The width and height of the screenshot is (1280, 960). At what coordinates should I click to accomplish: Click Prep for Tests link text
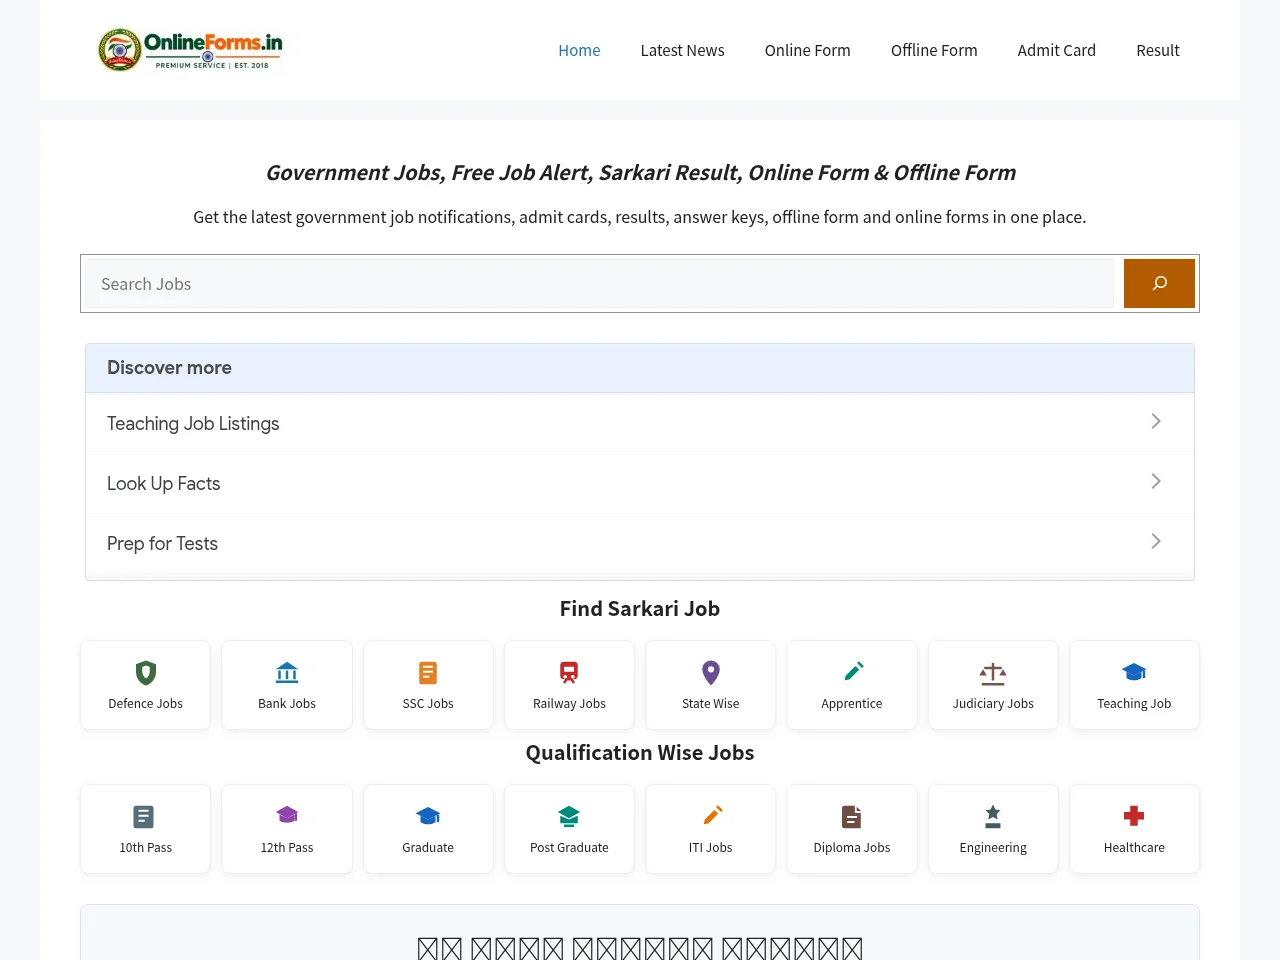(x=162, y=543)
